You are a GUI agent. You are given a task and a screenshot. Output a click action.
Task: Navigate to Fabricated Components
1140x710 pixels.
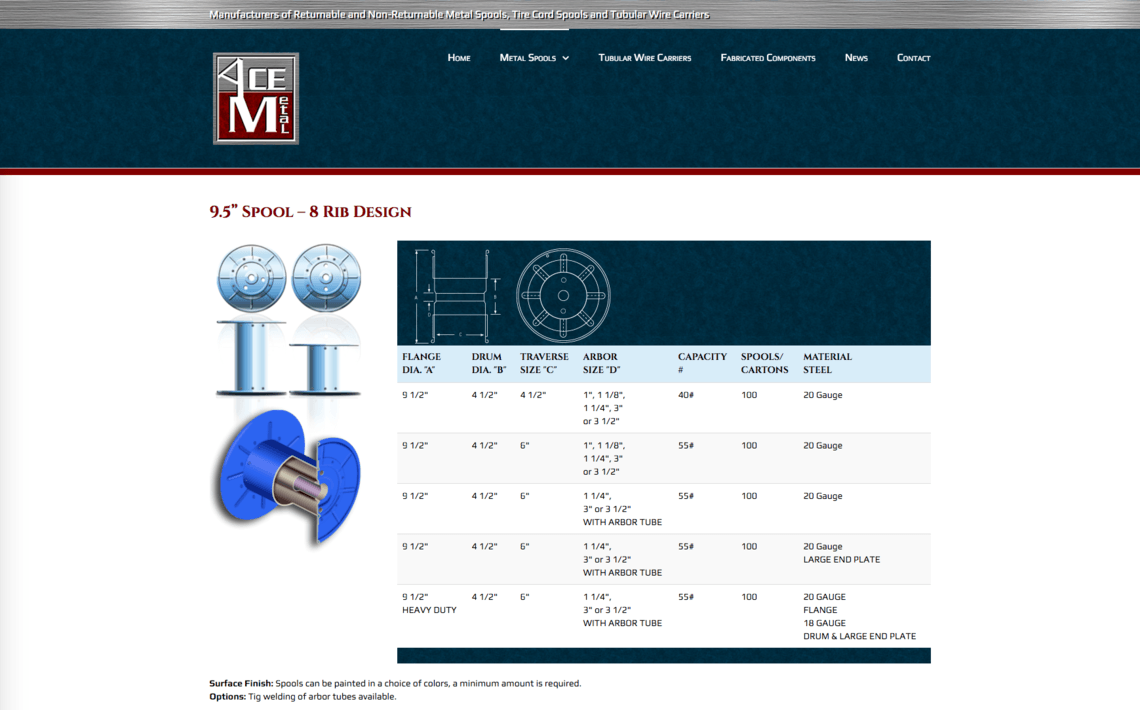point(767,58)
